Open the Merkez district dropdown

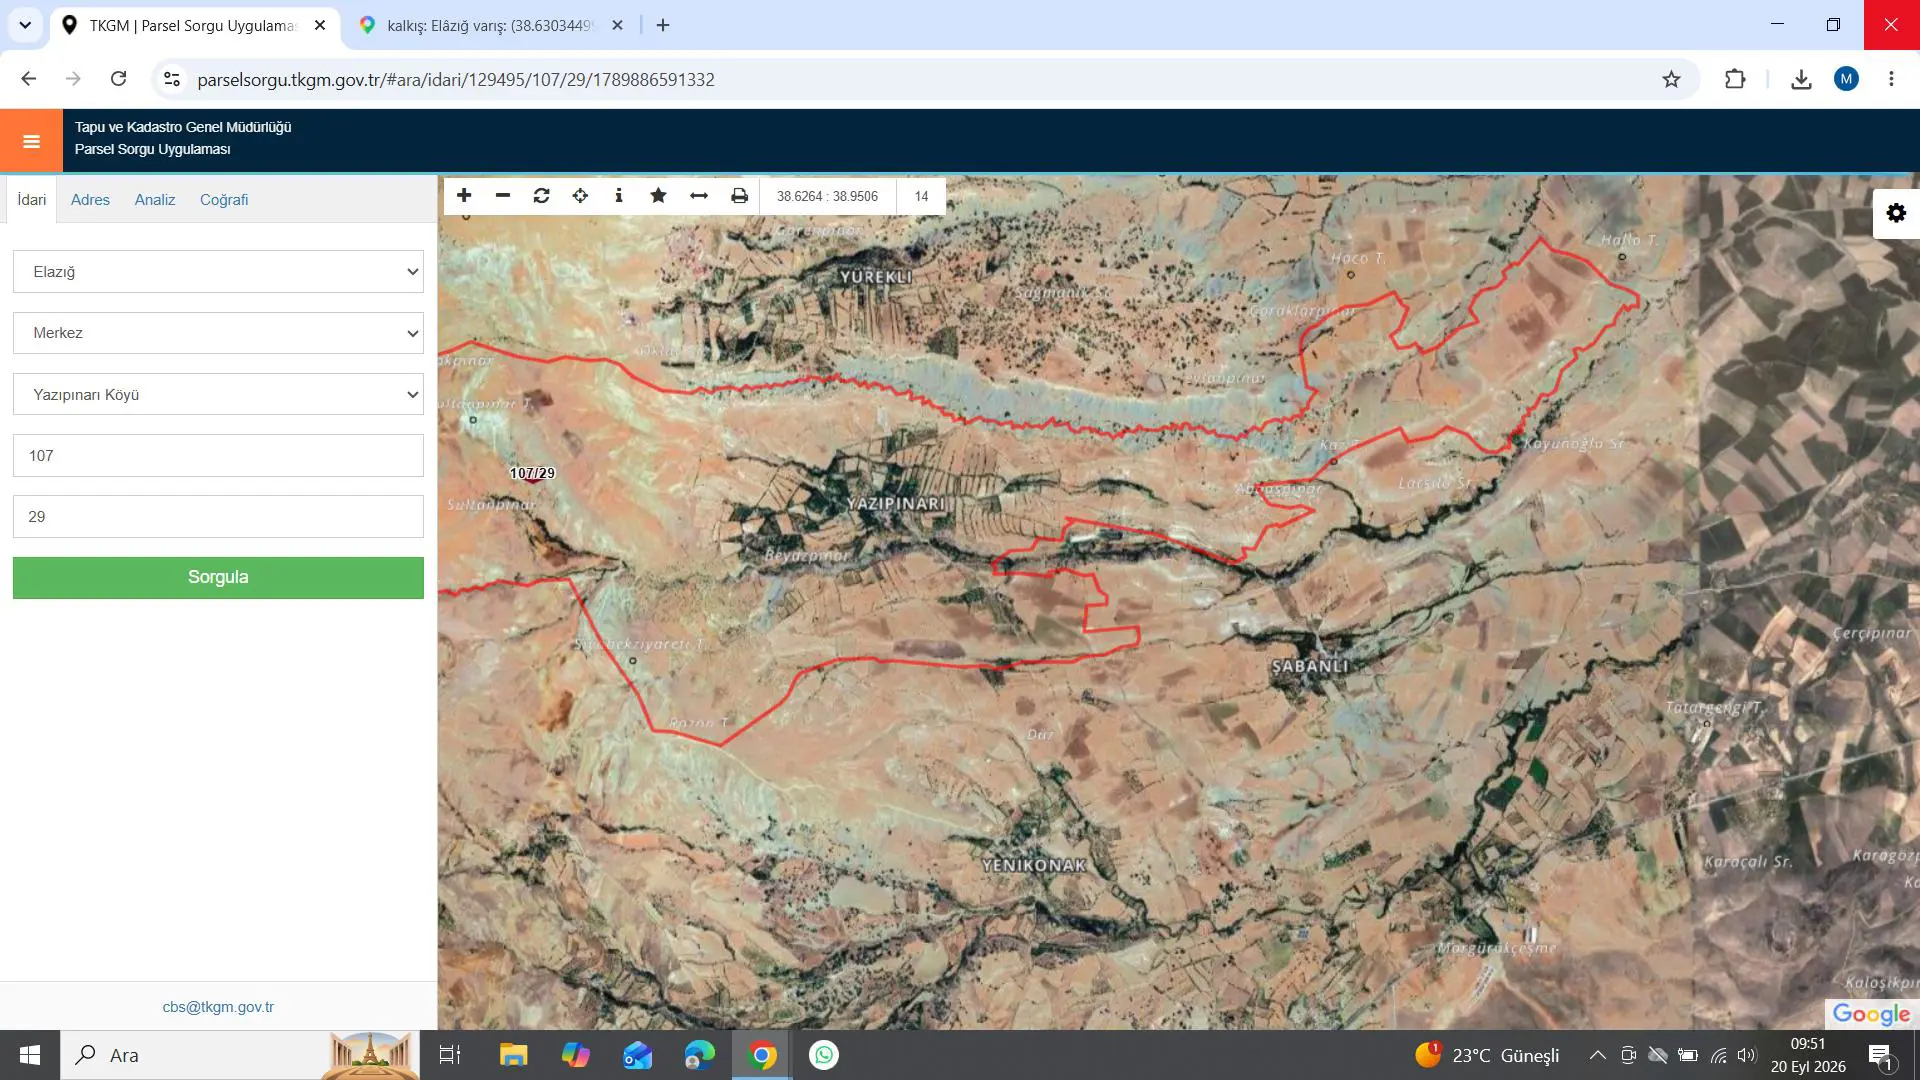point(218,333)
